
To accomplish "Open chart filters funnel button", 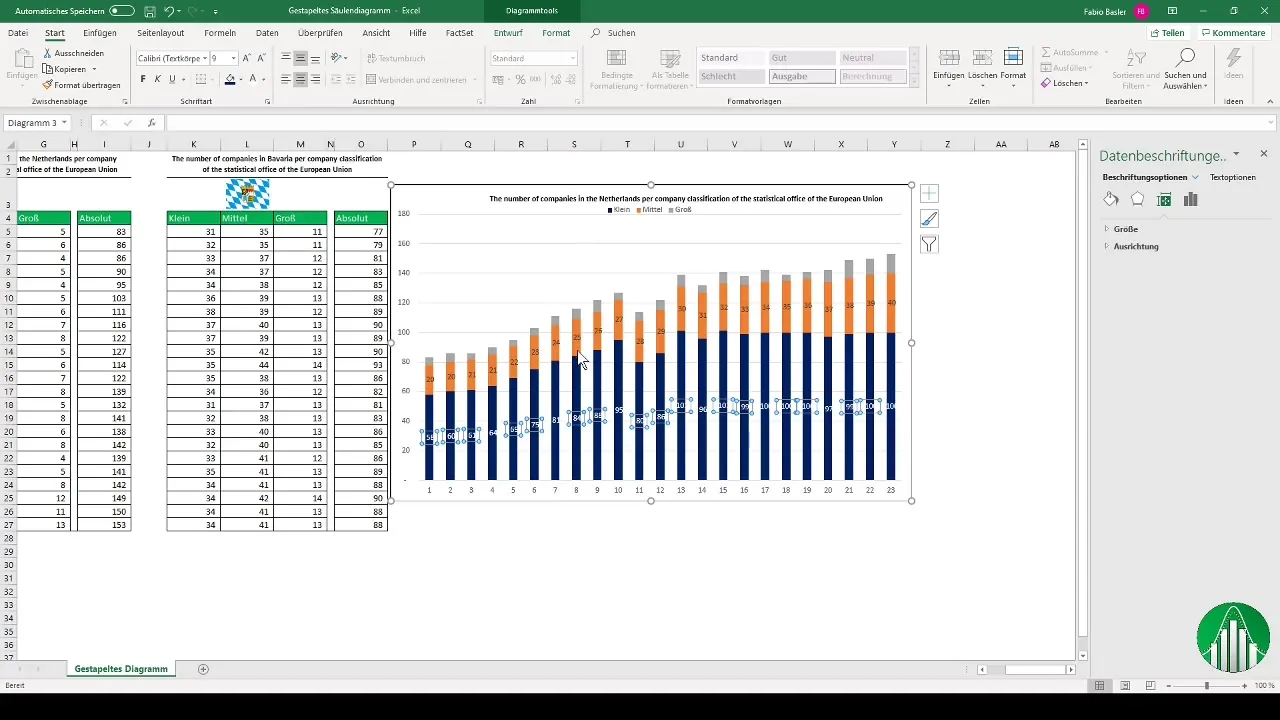I will [929, 244].
